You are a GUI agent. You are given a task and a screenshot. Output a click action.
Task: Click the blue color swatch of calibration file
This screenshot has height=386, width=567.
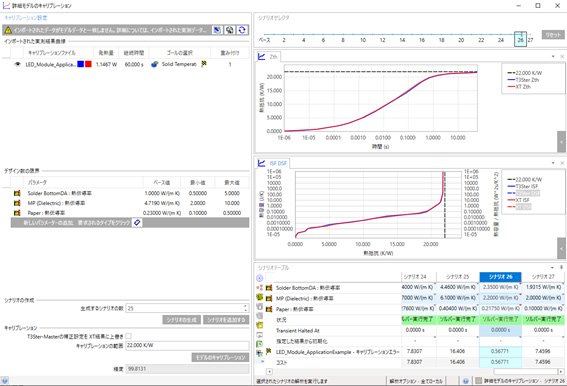pos(81,64)
